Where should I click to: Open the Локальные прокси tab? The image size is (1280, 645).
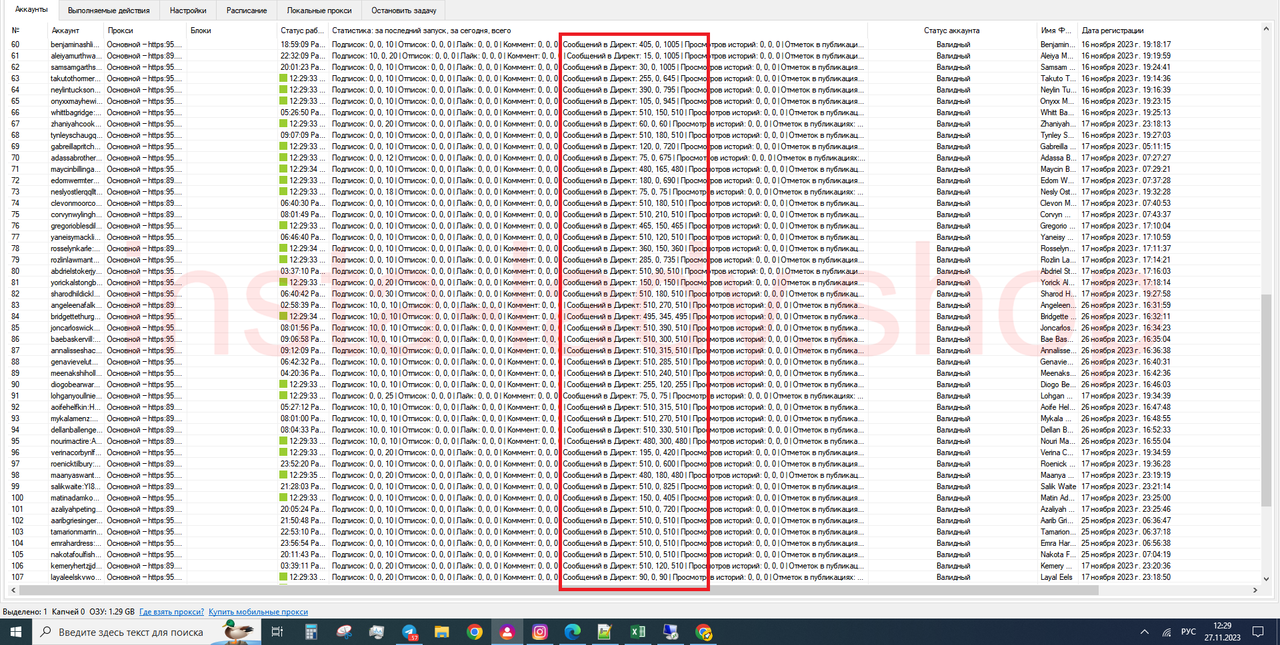tap(320, 11)
